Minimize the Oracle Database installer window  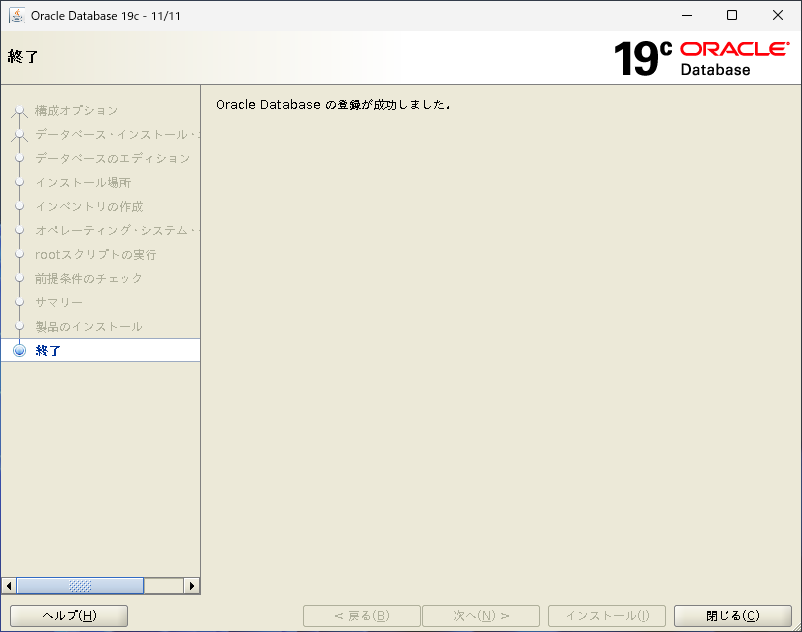(687, 15)
